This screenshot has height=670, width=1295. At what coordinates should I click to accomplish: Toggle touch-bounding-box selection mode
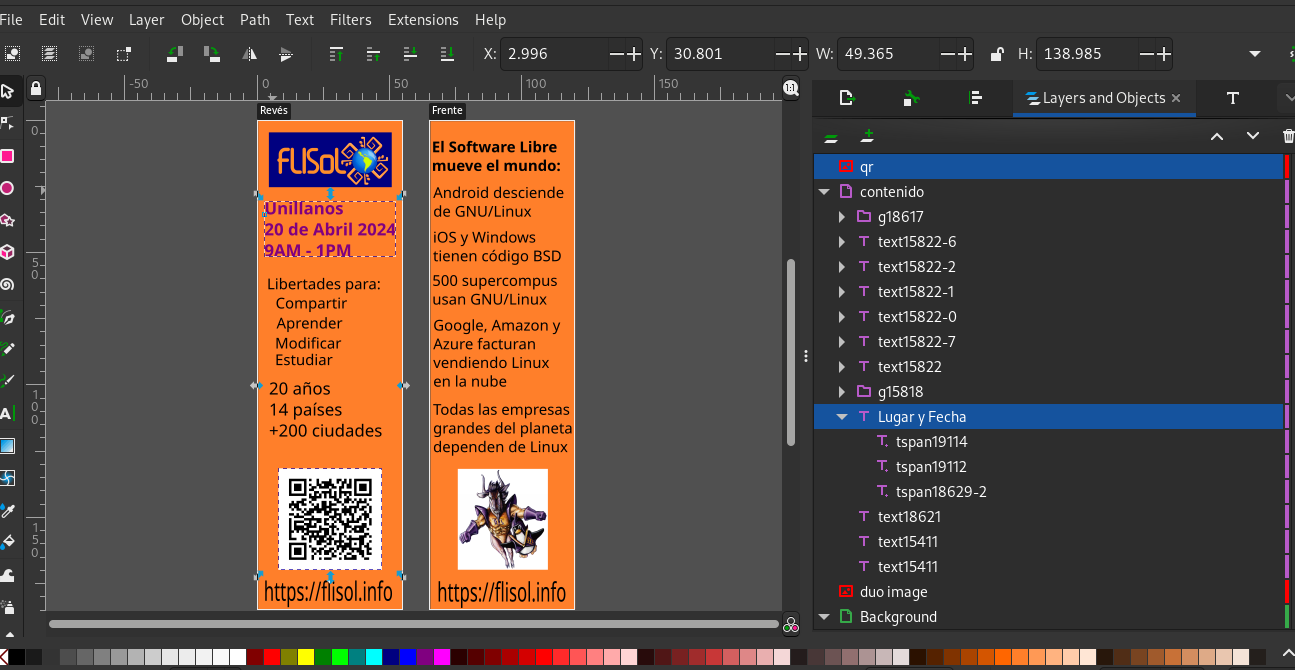124,54
